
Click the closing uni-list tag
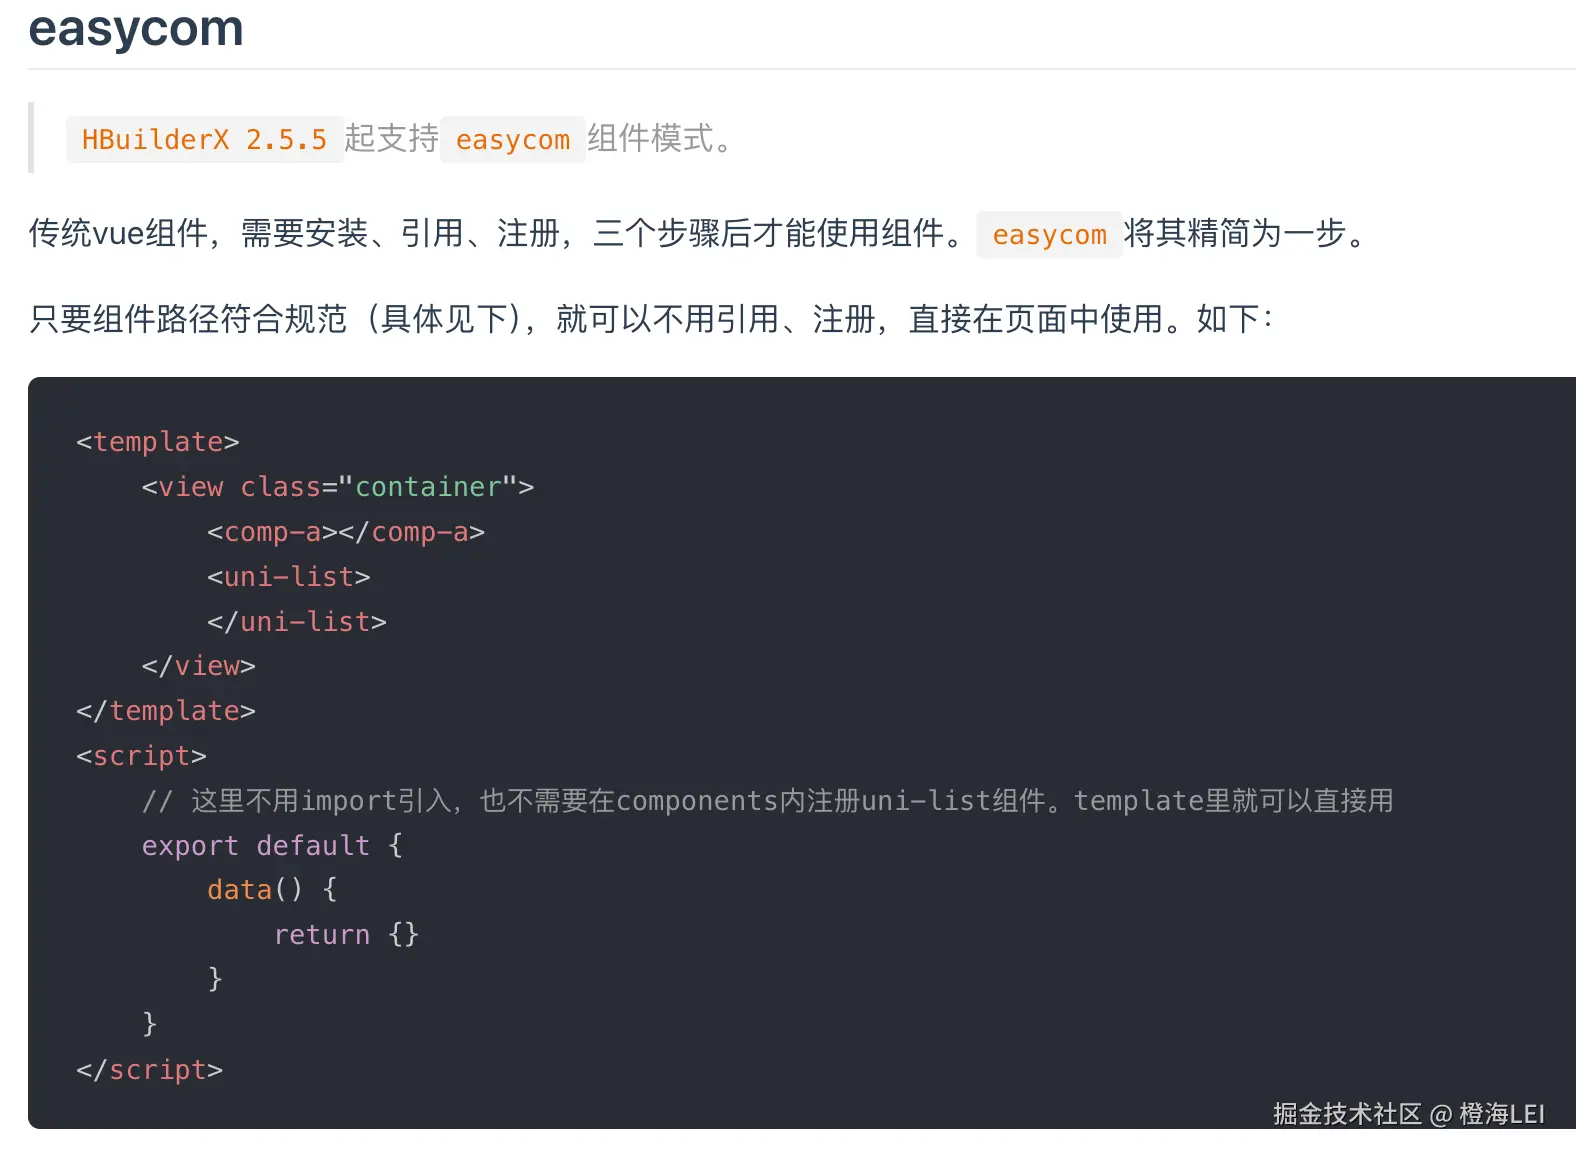click(297, 622)
